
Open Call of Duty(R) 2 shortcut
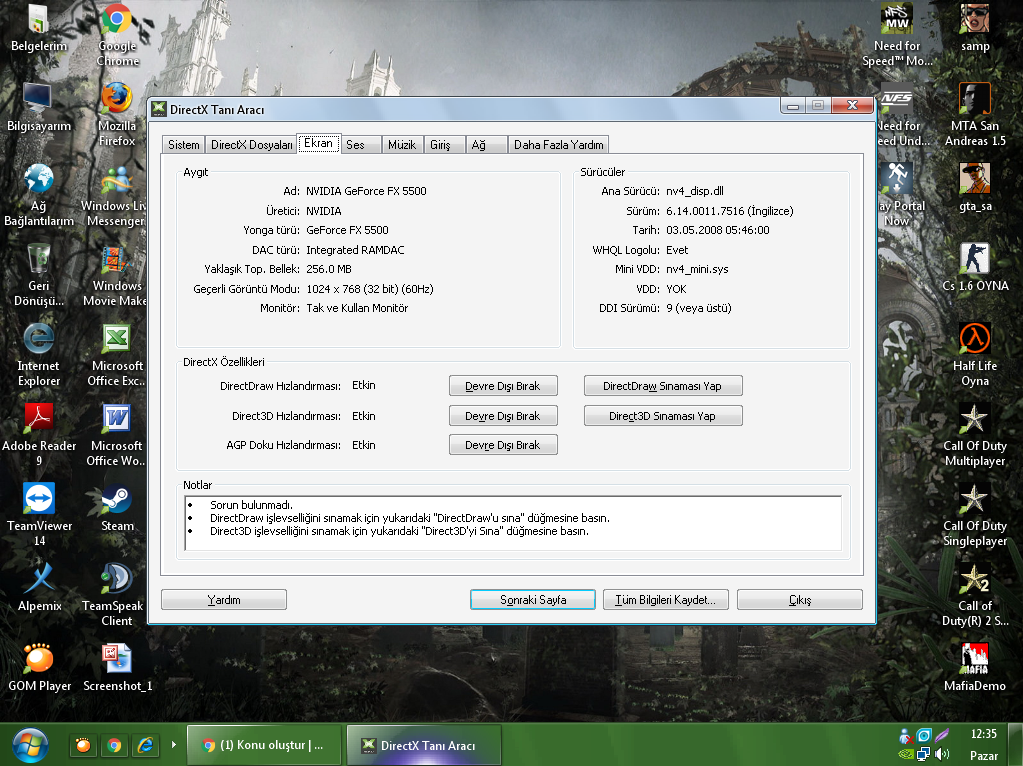pyautogui.click(x=975, y=595)
